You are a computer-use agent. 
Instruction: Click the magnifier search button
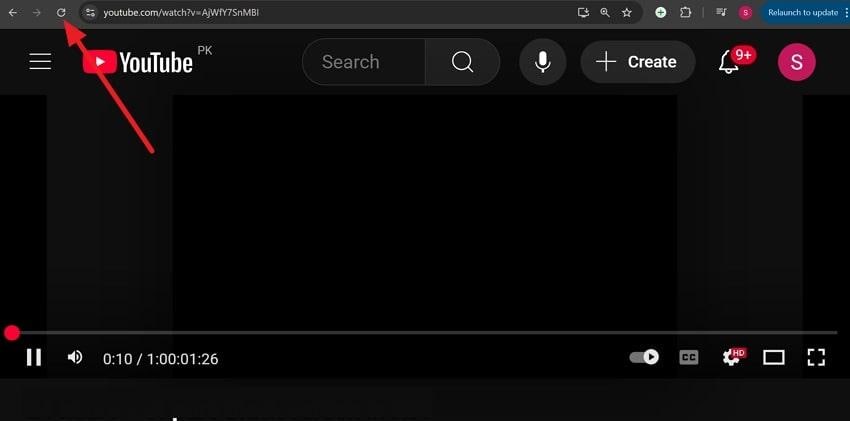point(462,62)
